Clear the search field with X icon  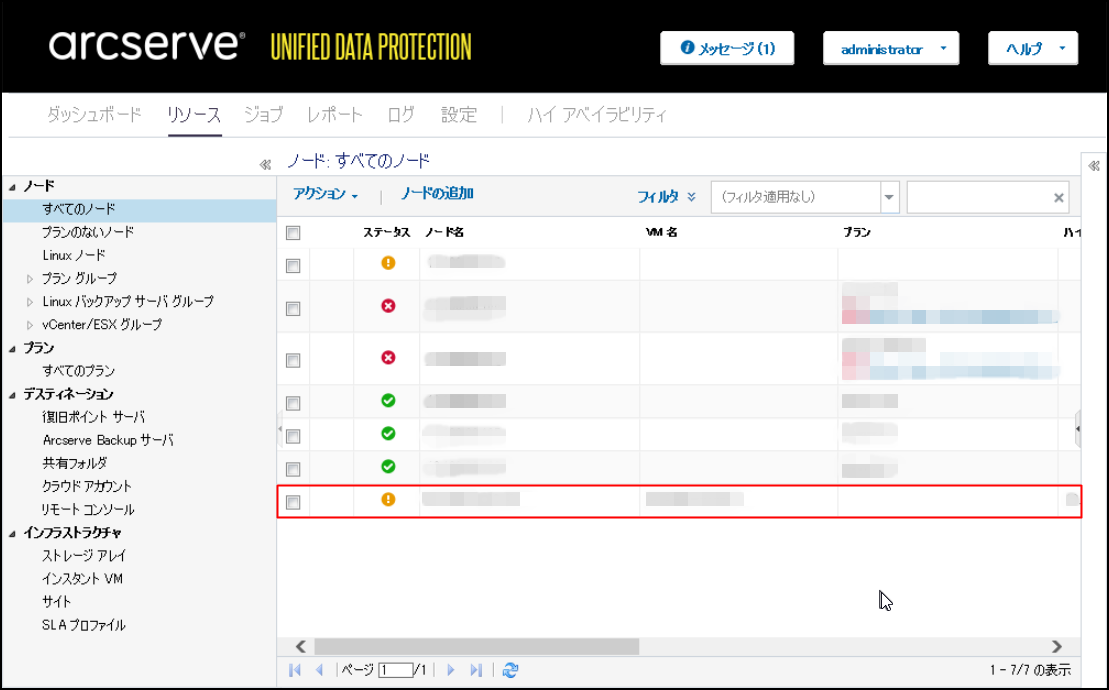1059,198
